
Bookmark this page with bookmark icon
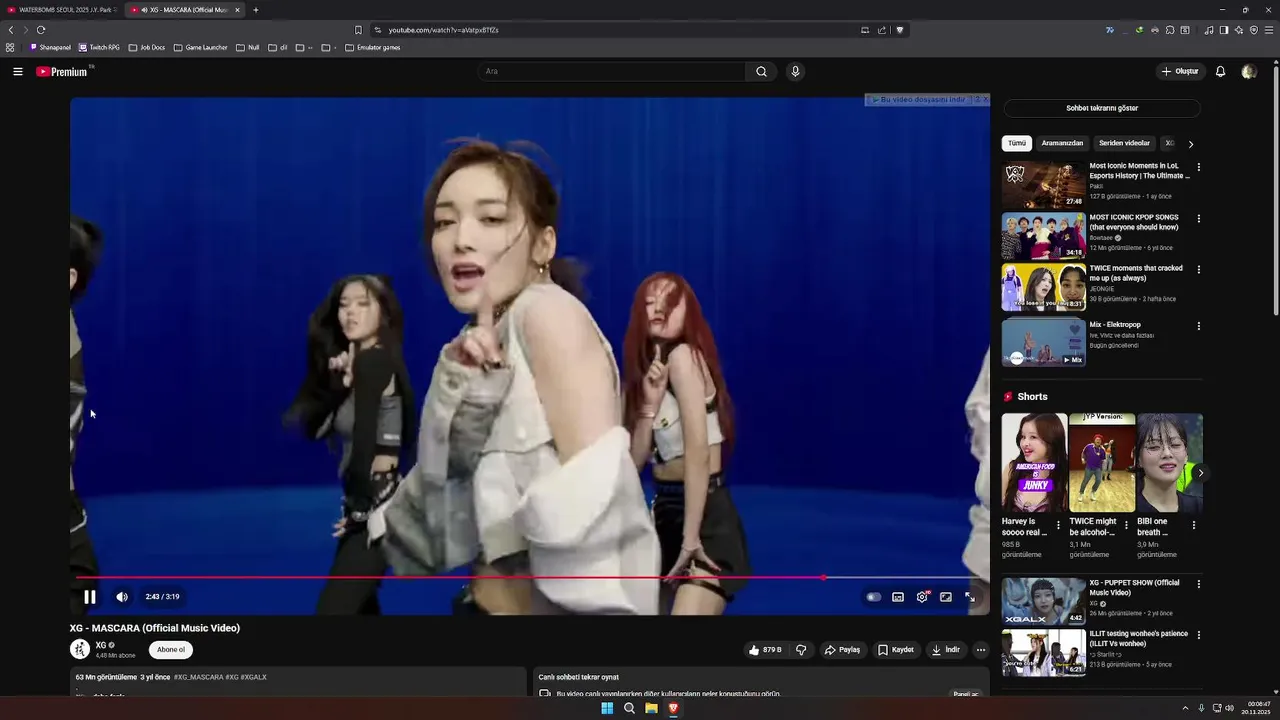point(358,30)
